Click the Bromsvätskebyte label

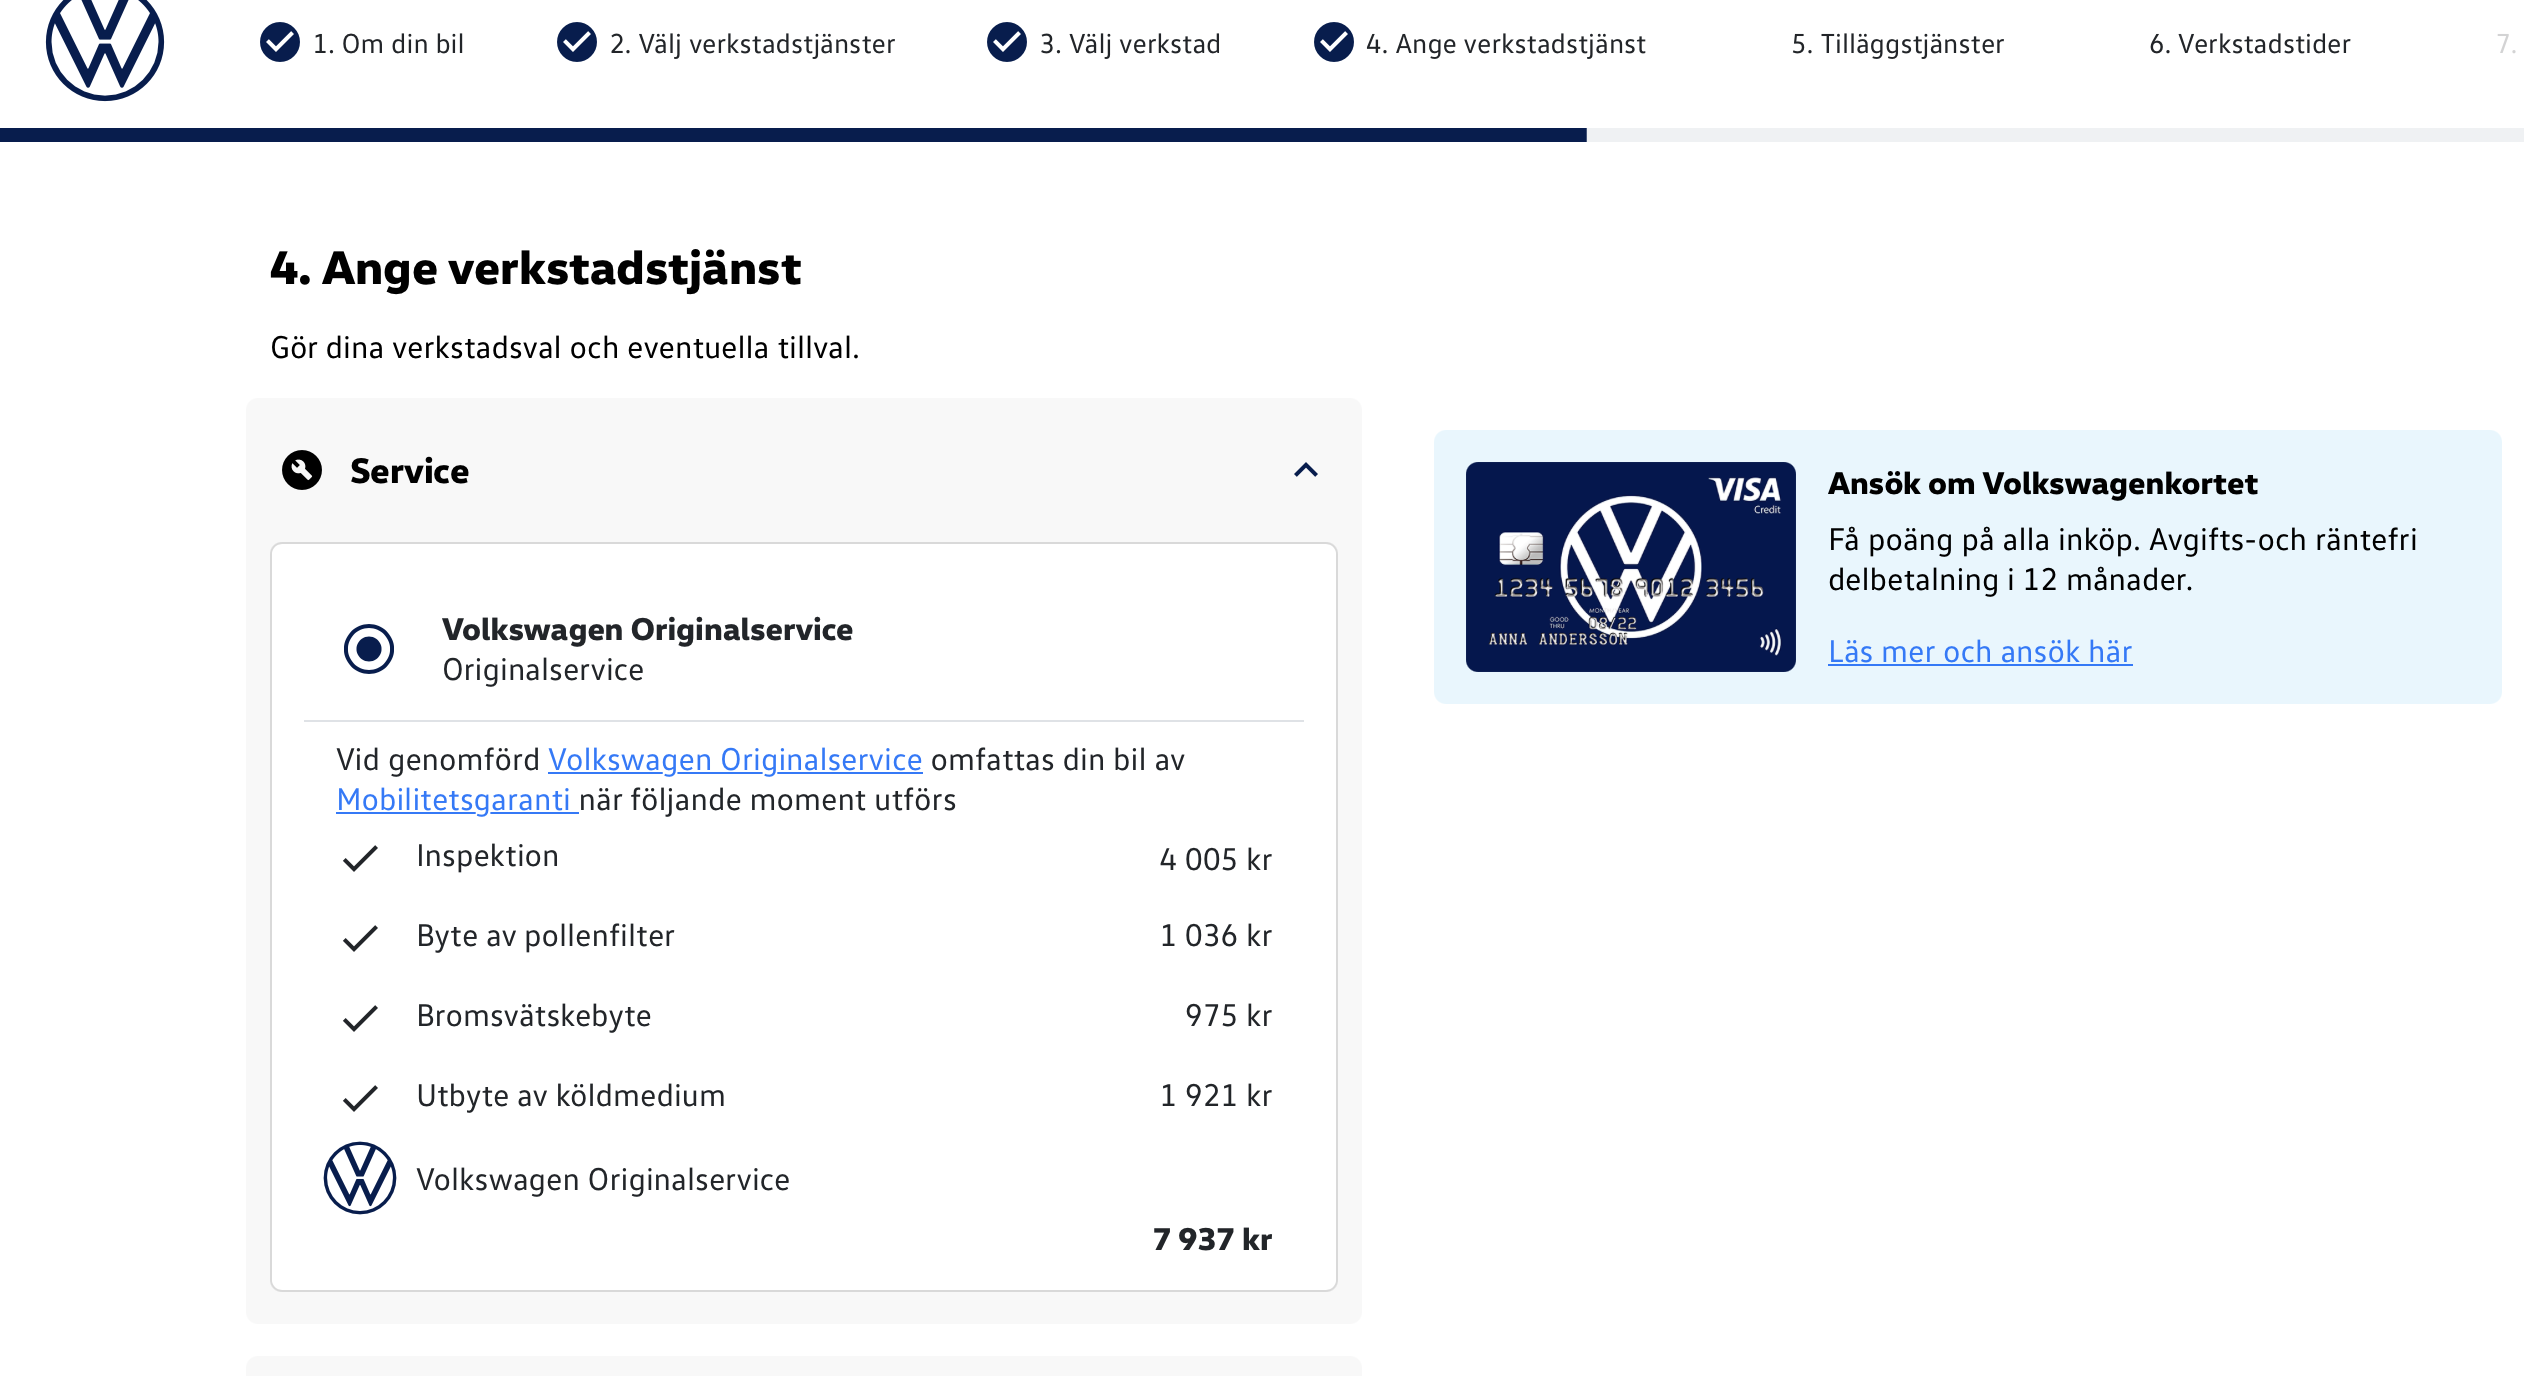pyautogui.click(x=534, y=1016)
